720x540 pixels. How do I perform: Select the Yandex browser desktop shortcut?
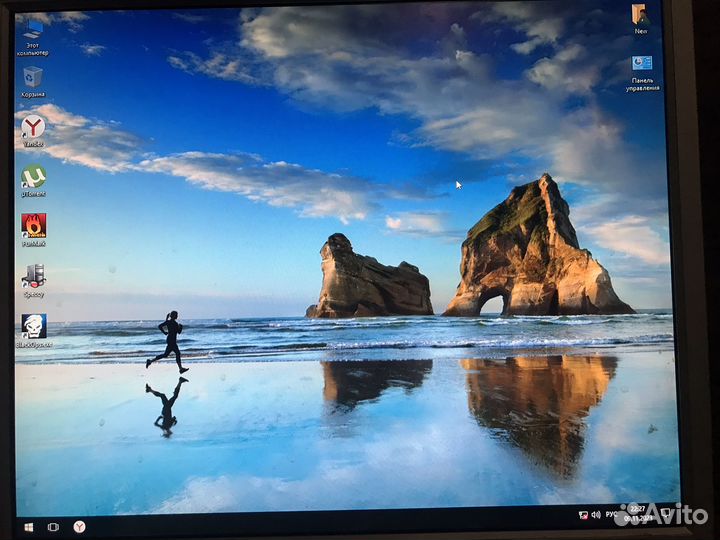click(33, 127)
